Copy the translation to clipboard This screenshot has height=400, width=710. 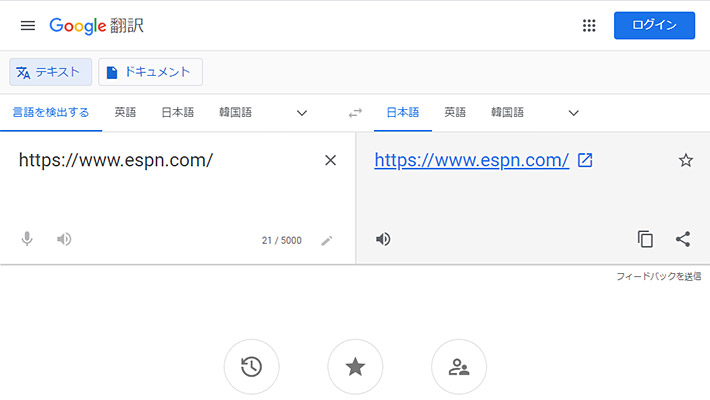646,239
